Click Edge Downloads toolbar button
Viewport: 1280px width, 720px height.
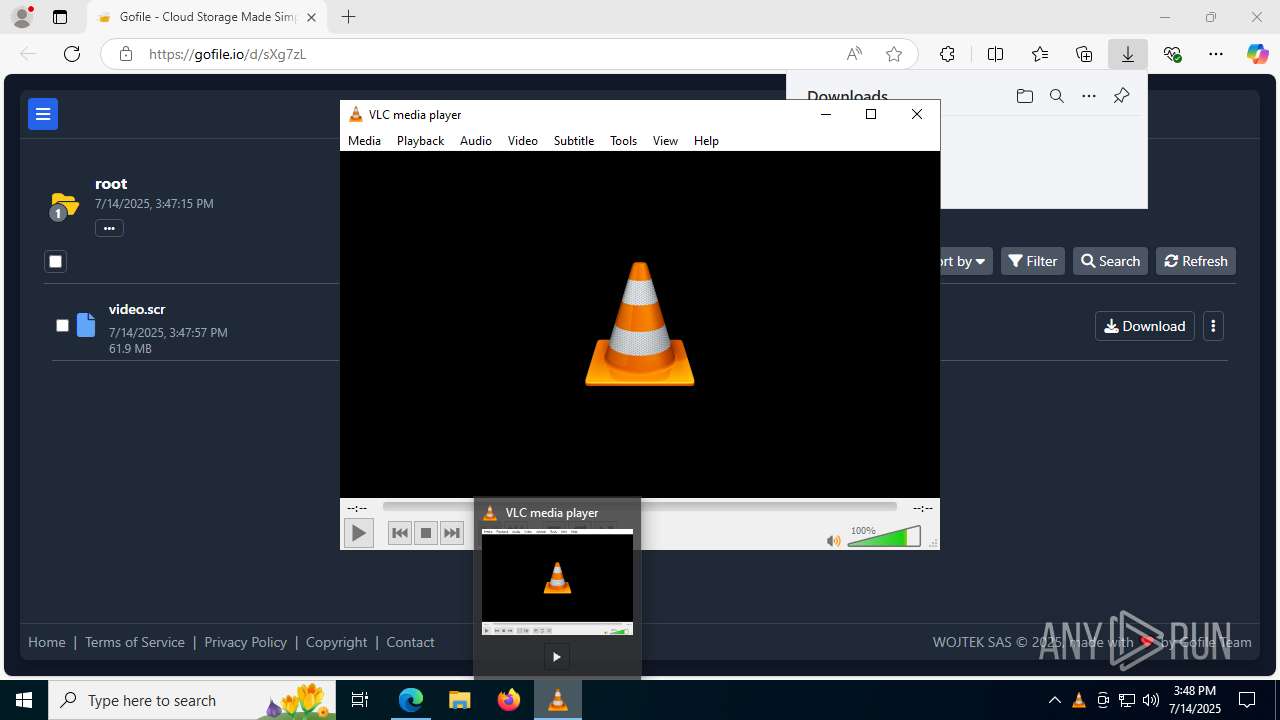coord(1128,54)
